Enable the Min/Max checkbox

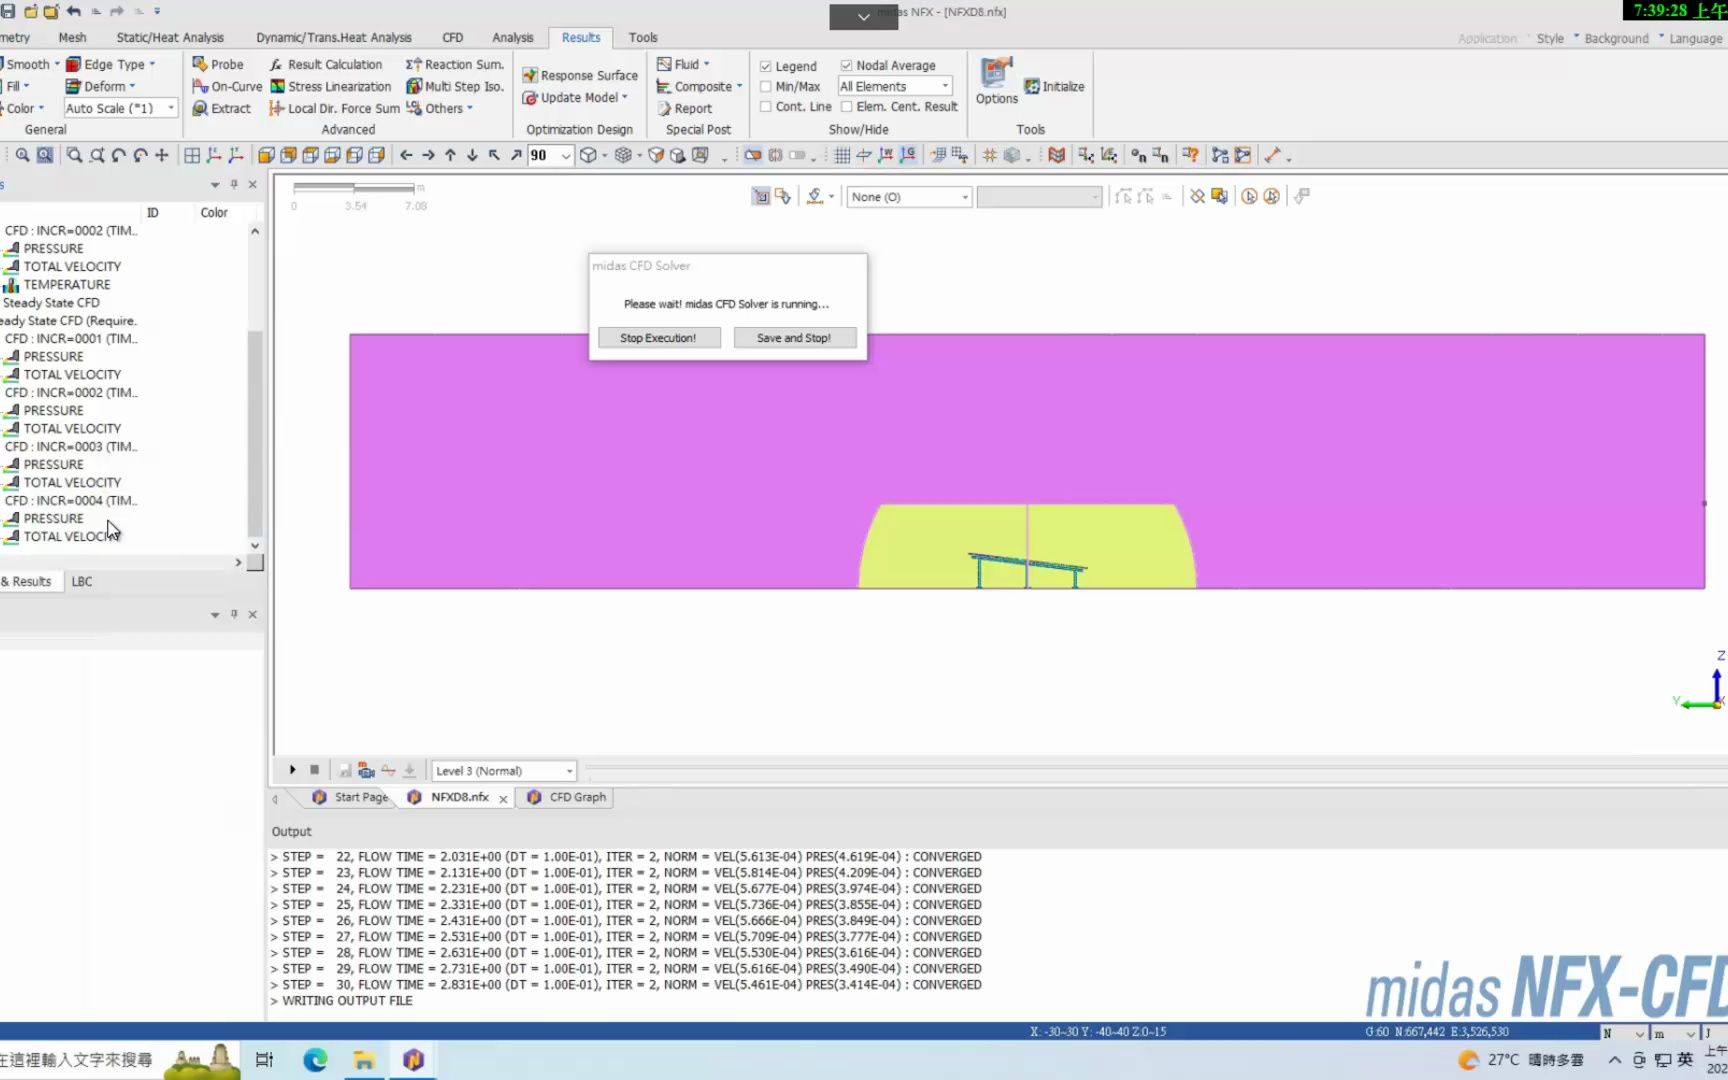tap(765, 86)
